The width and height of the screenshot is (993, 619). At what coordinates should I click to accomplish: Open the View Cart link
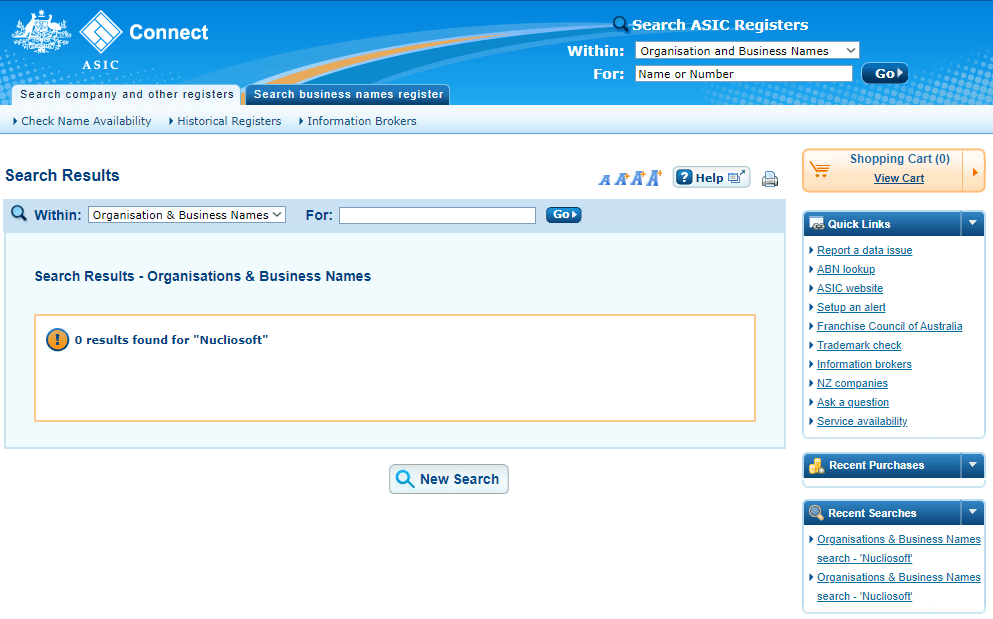click(x=899, y=178)
